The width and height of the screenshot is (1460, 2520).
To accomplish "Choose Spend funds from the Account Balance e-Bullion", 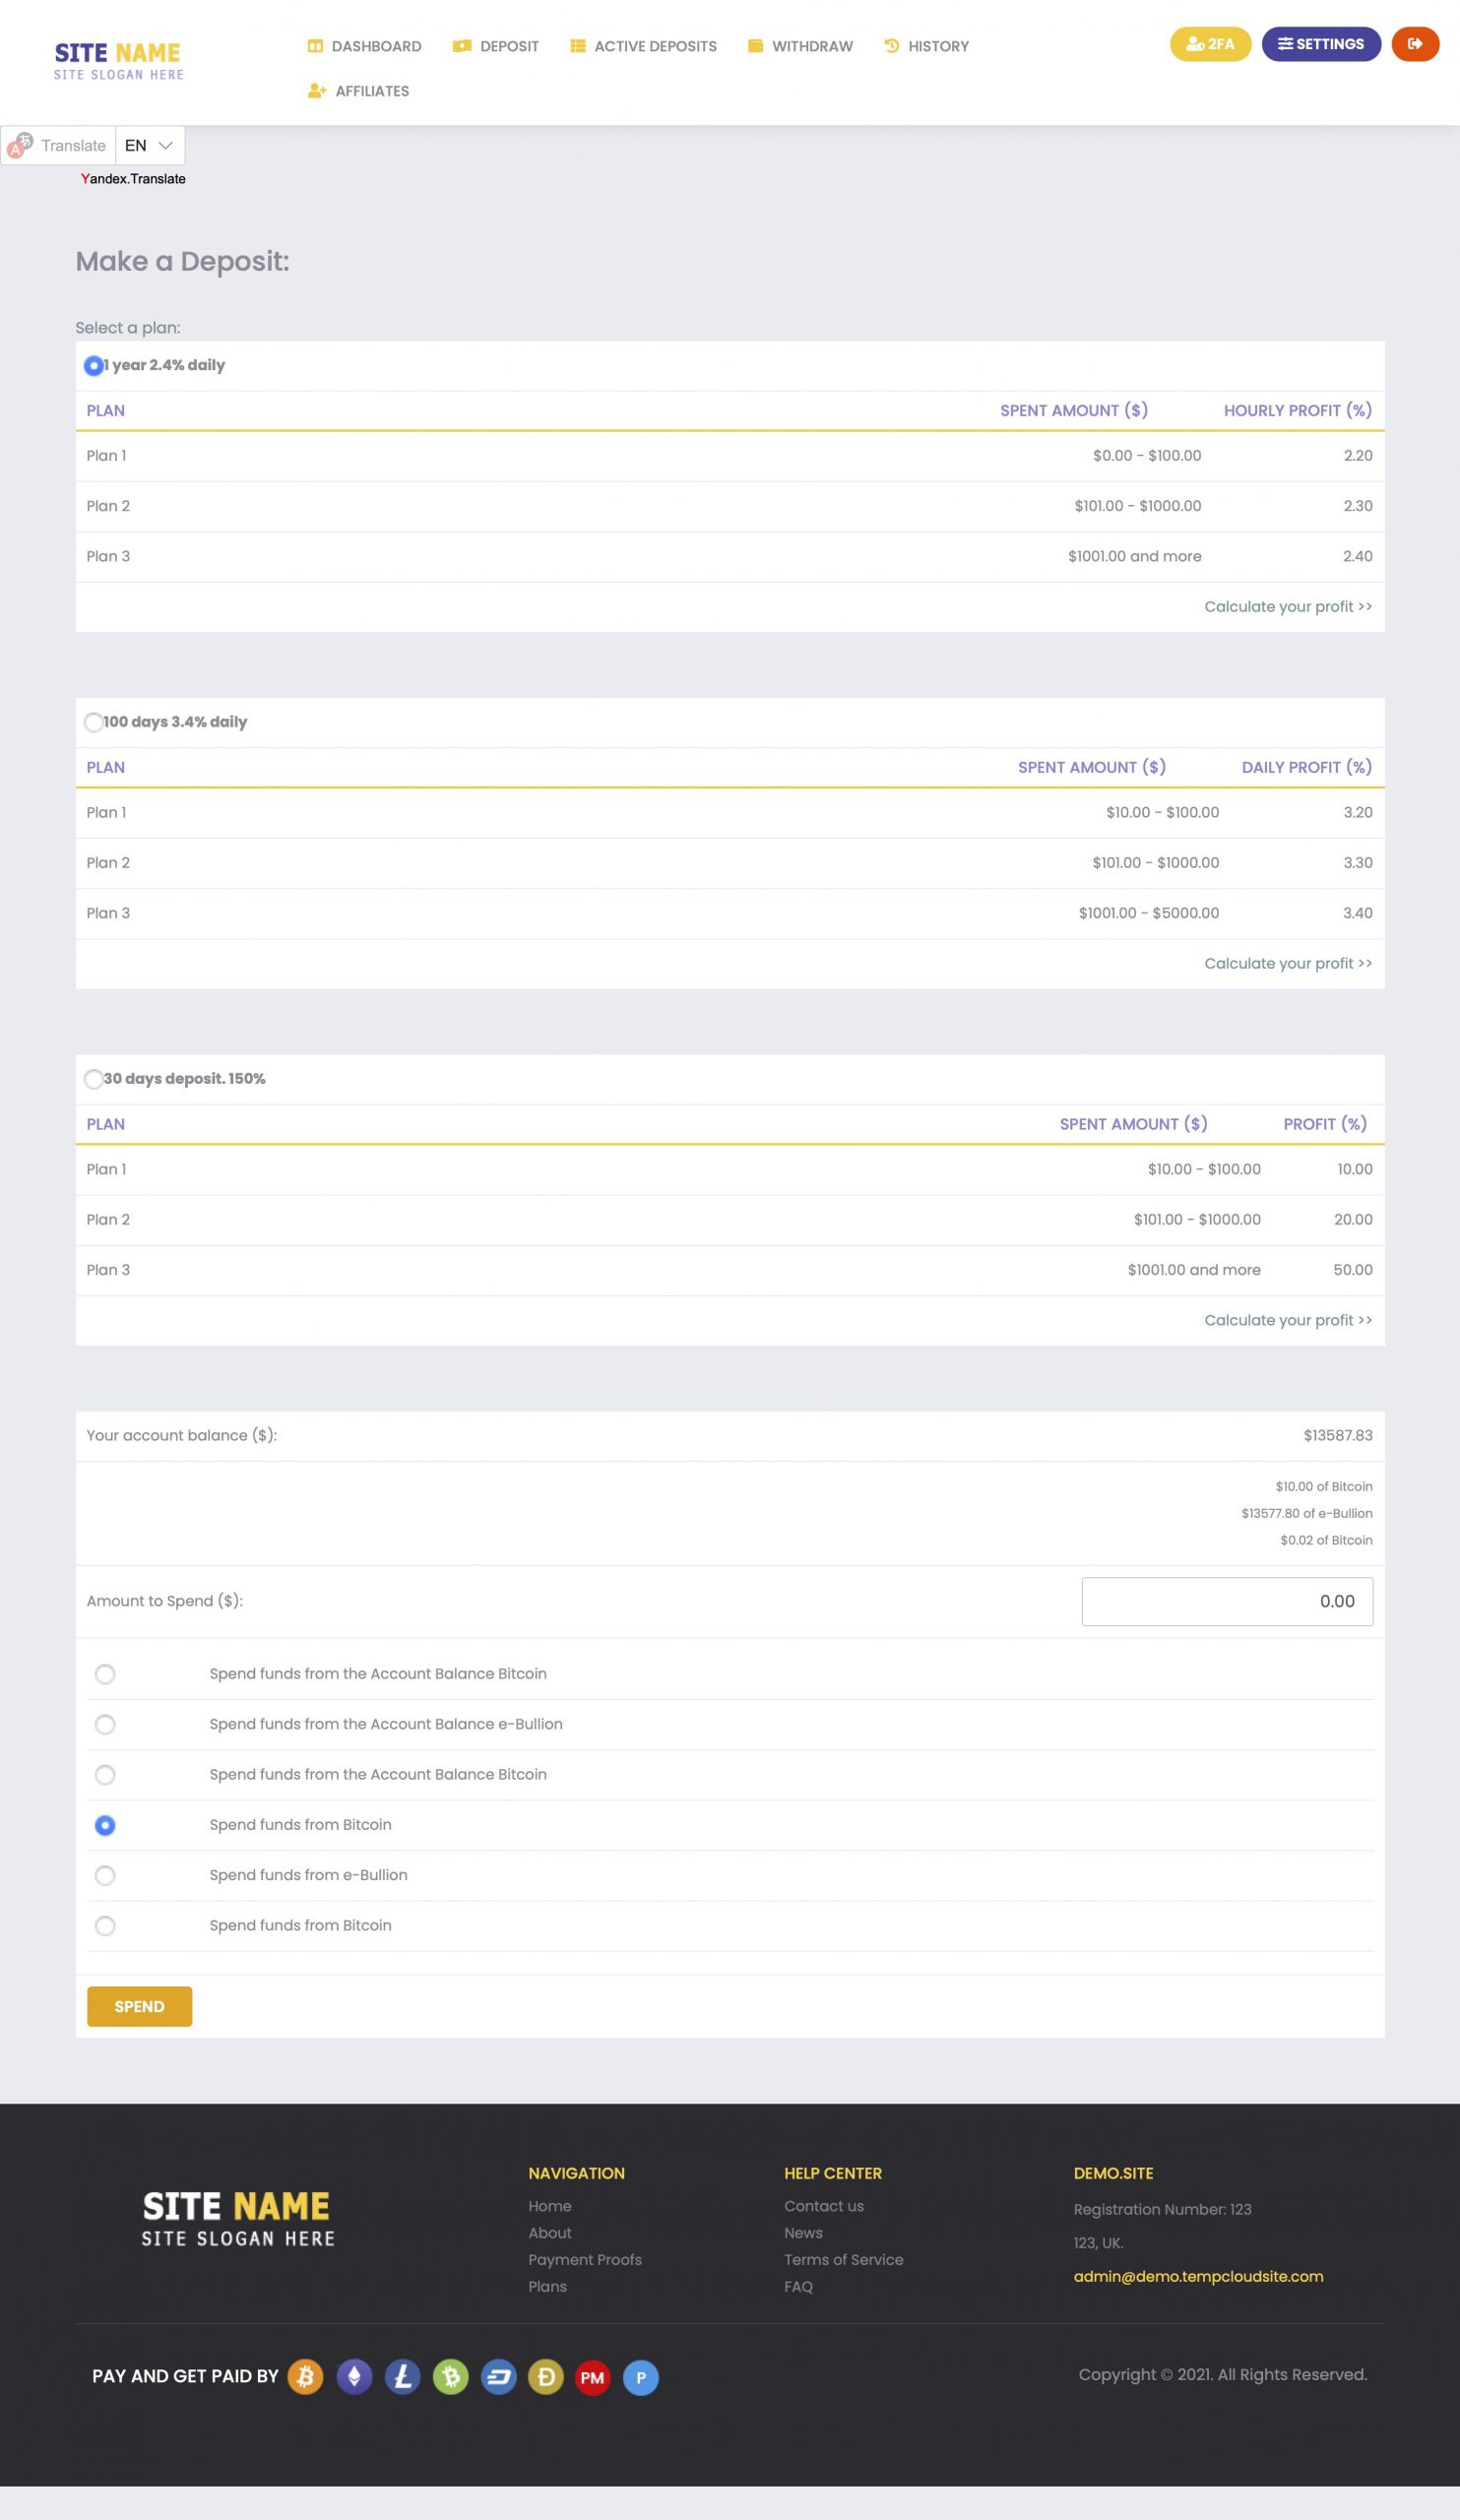I will 105,1724.
